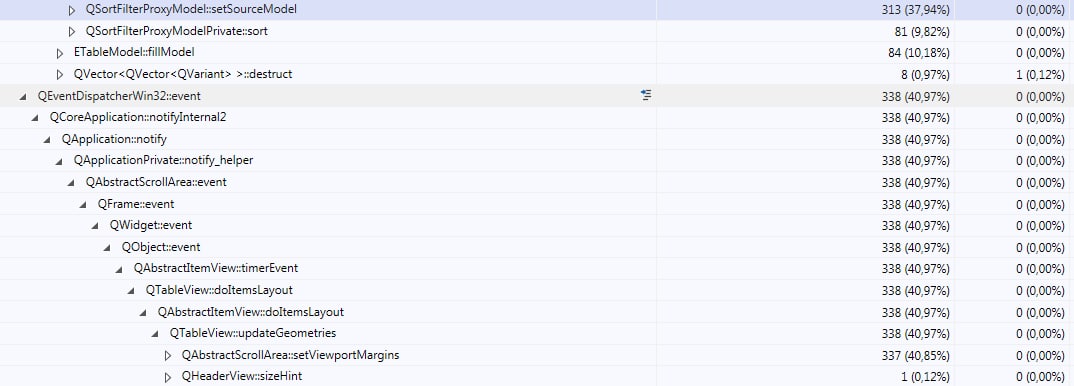
Task: Collapse QTableView::updateGeometries node
Action: 155,333
